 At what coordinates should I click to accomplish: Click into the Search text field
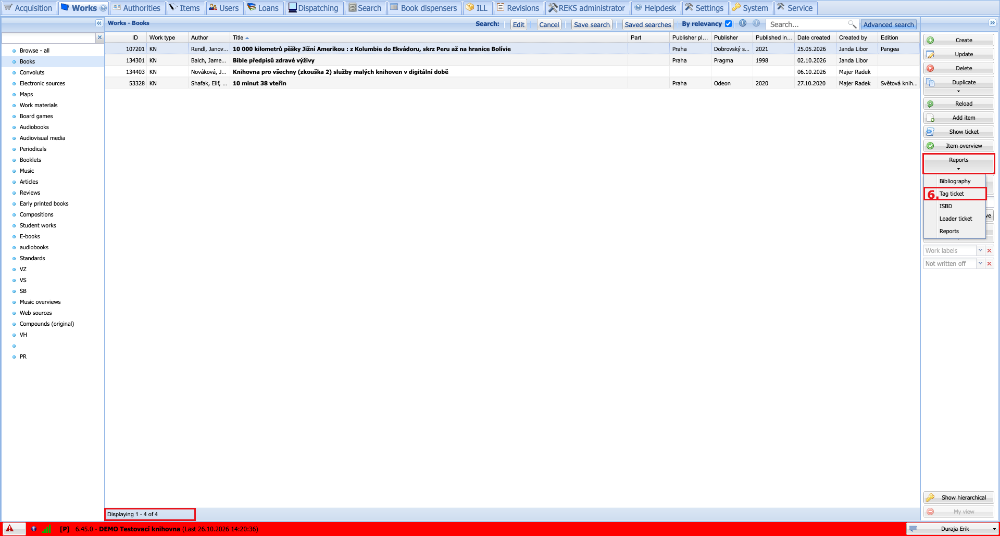point(807,24)
